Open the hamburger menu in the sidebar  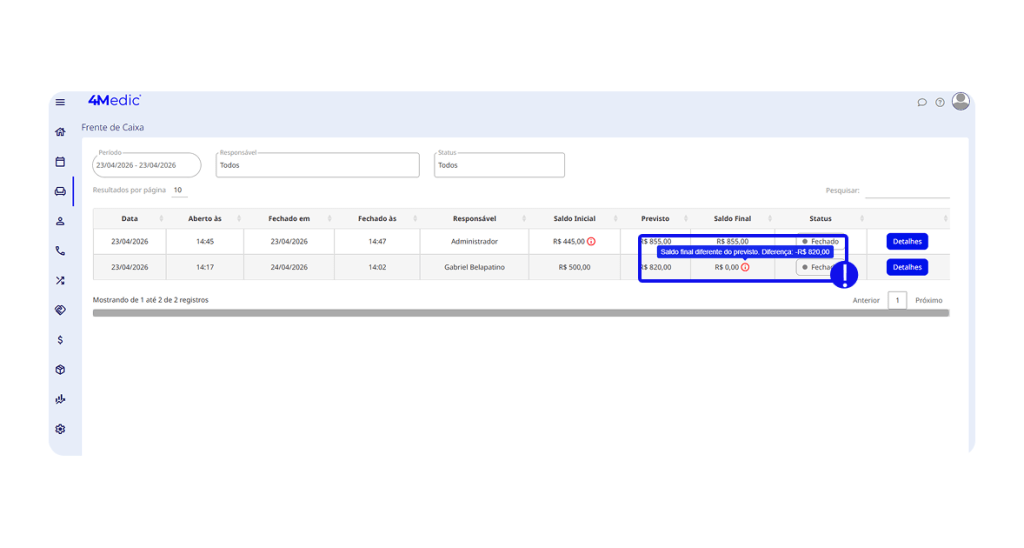click(x=60, y=102)
